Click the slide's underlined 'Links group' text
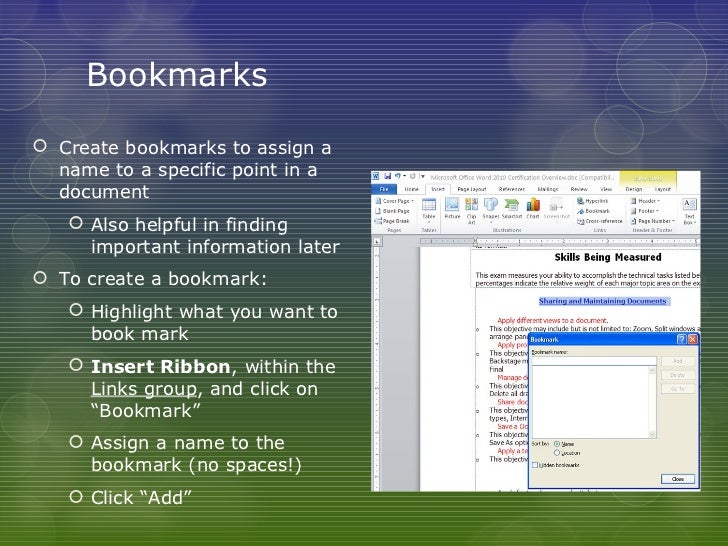This screenshot has width=728, height=546. (x=144, y=389)
